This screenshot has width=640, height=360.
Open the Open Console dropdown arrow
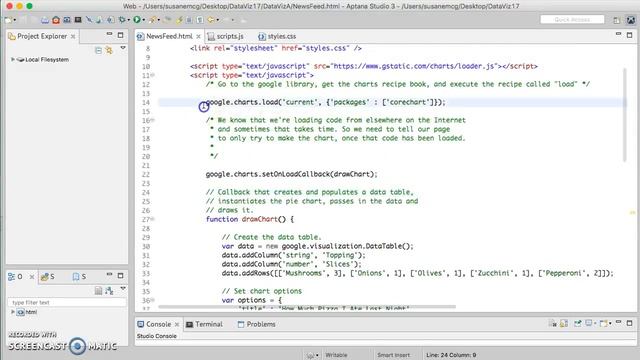pos(610,324)
